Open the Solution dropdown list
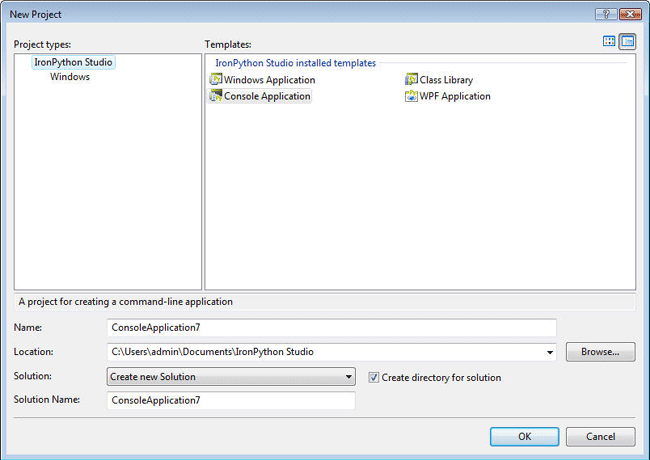This screenshot has height=460, width=650. pos(231,377)
